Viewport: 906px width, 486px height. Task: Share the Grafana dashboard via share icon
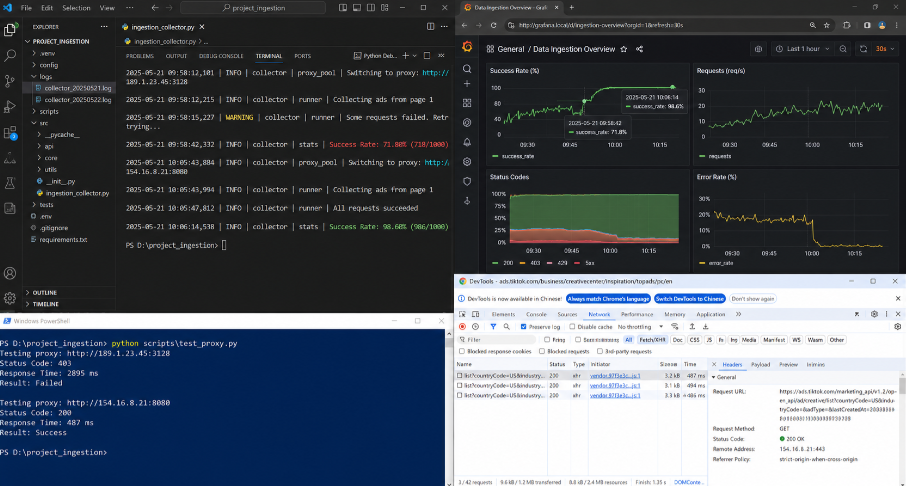point(640,49)
